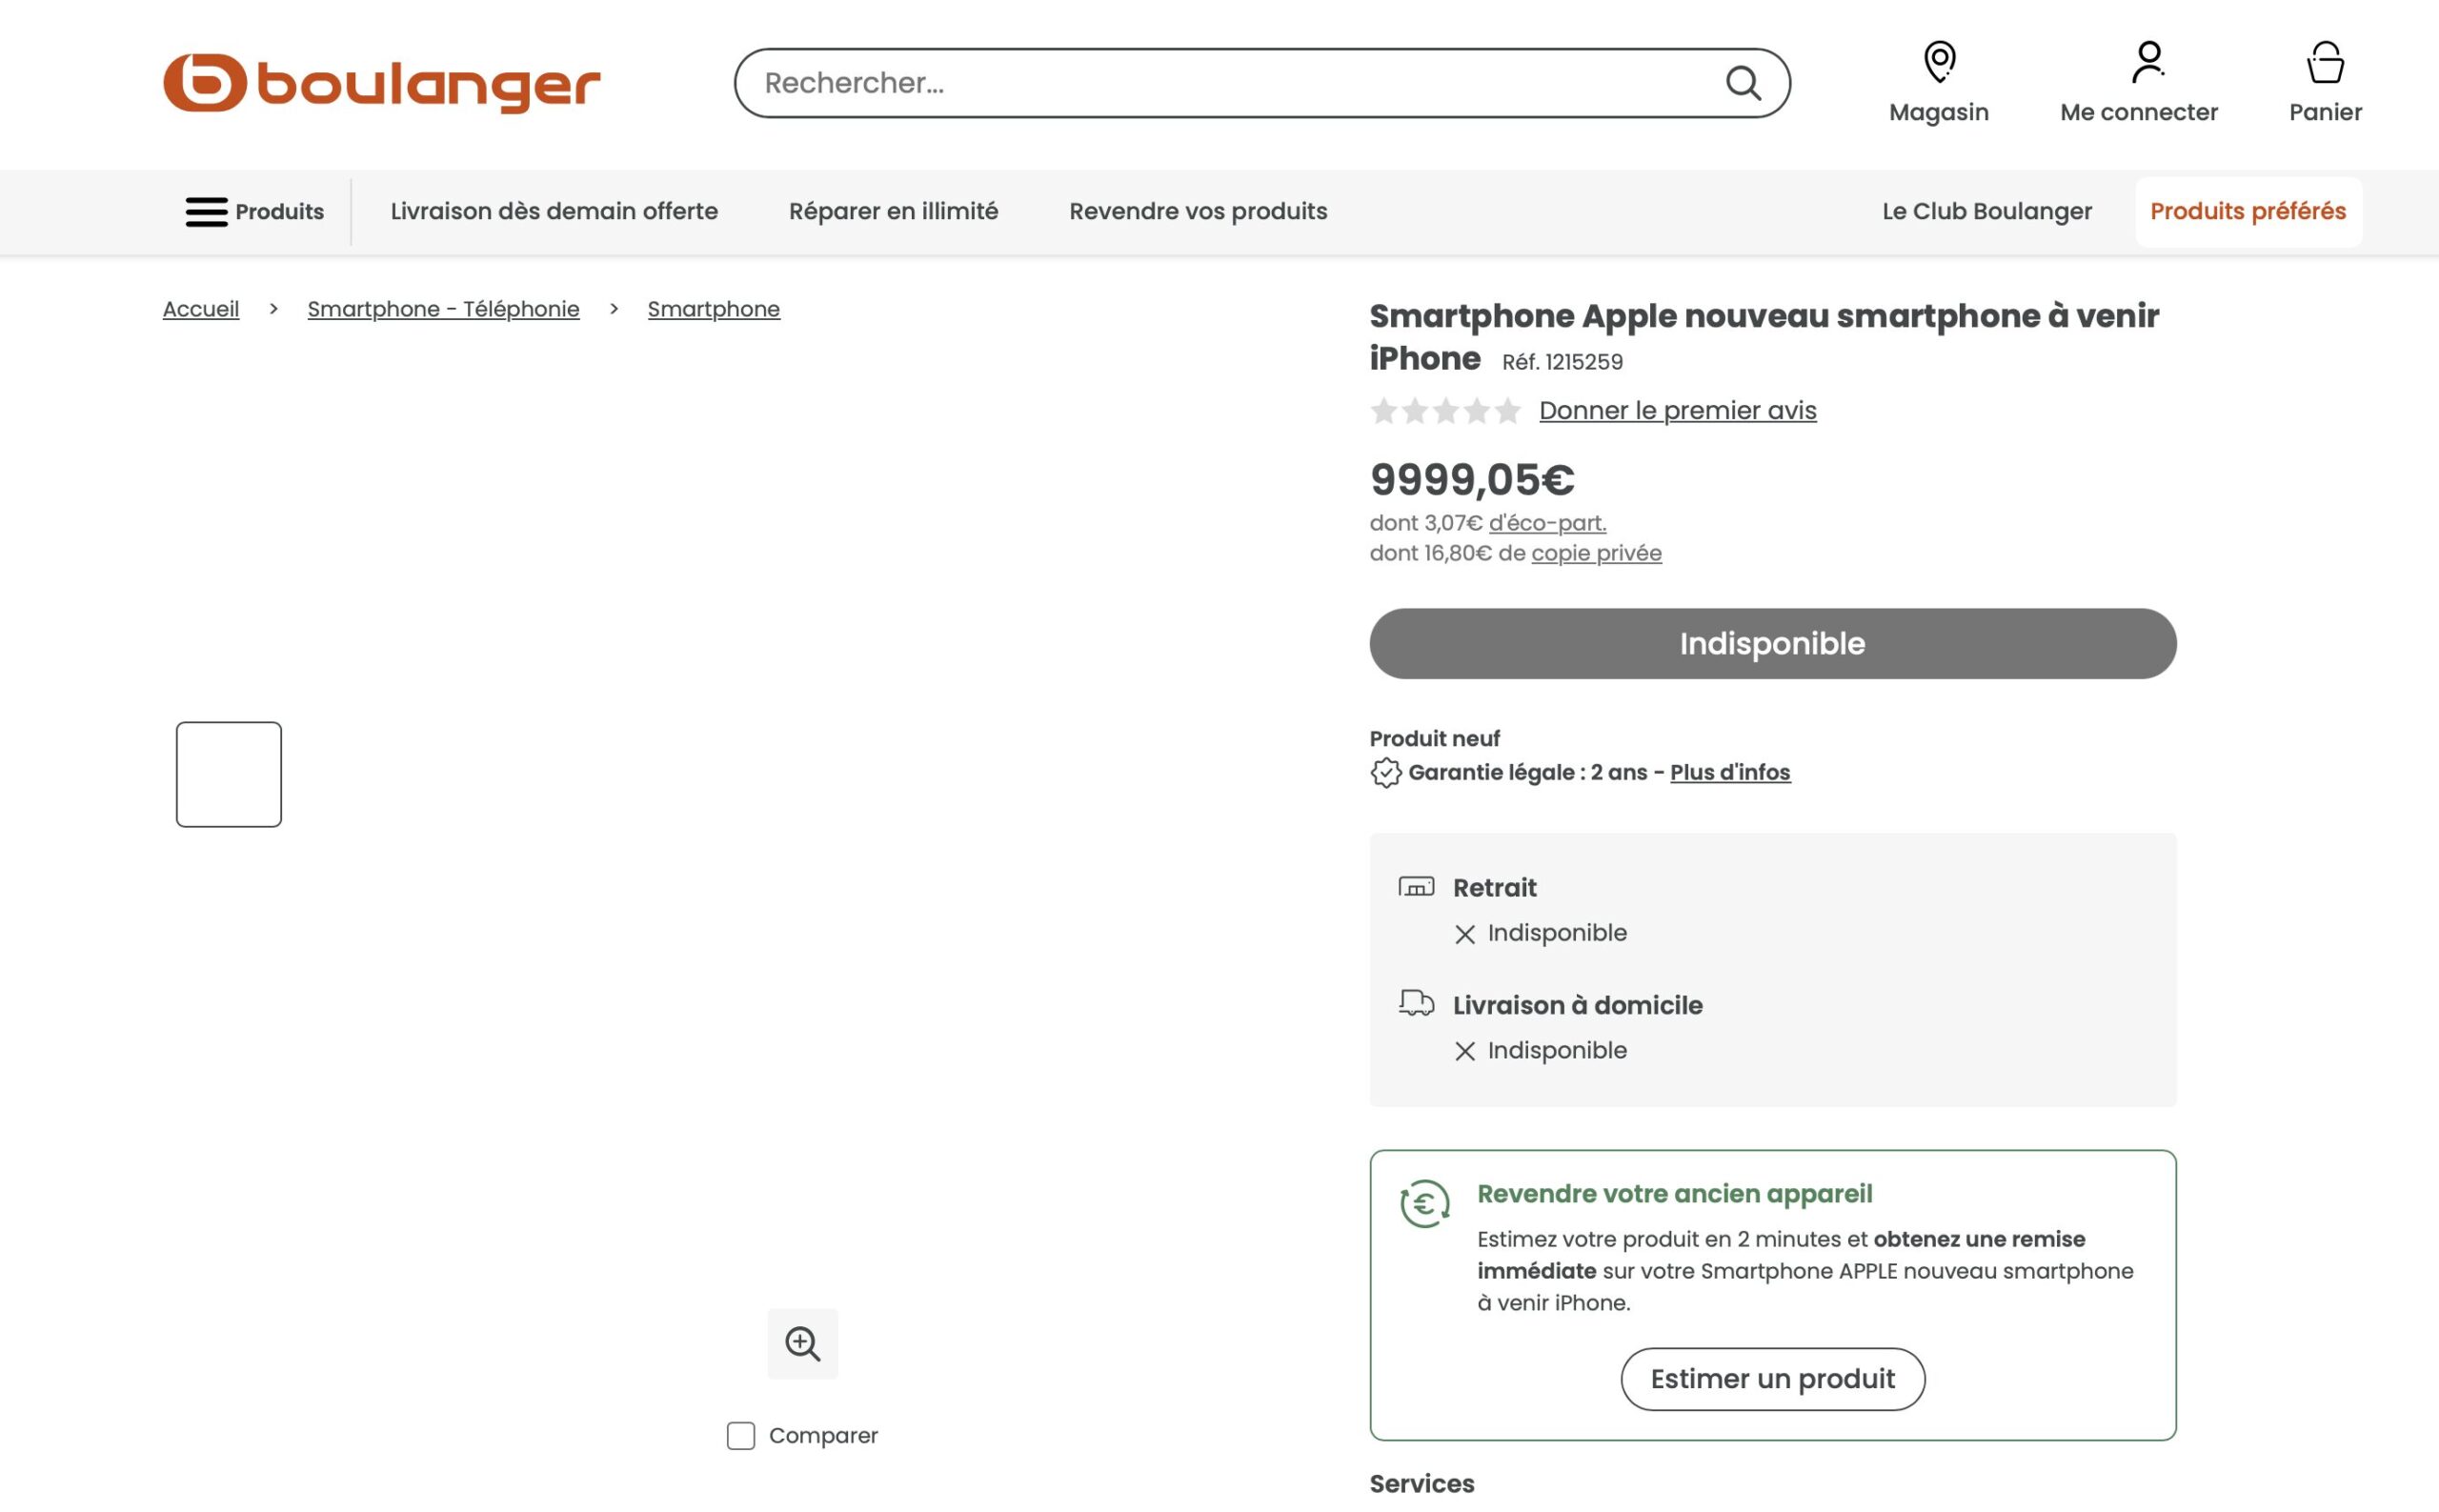Focus the Rechercher search field
2439x1512 pixels.
pos(1240,83)
